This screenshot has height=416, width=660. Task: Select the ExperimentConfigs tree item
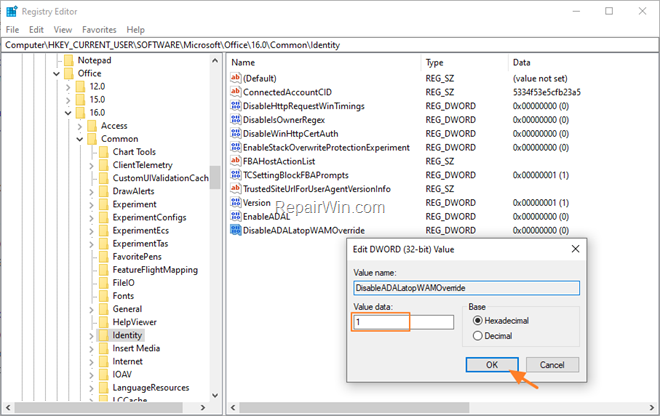[x=149, y=217]
